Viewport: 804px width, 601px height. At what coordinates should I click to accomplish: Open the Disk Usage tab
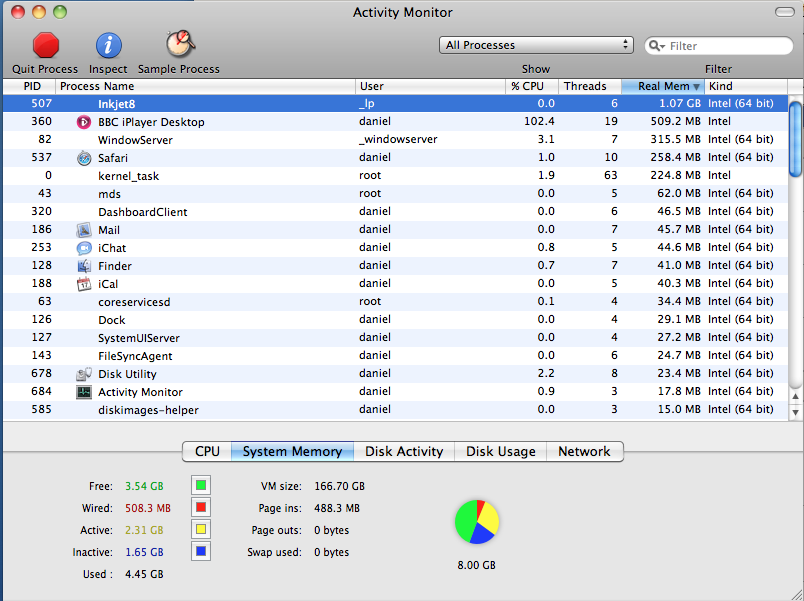coord(500,451)
